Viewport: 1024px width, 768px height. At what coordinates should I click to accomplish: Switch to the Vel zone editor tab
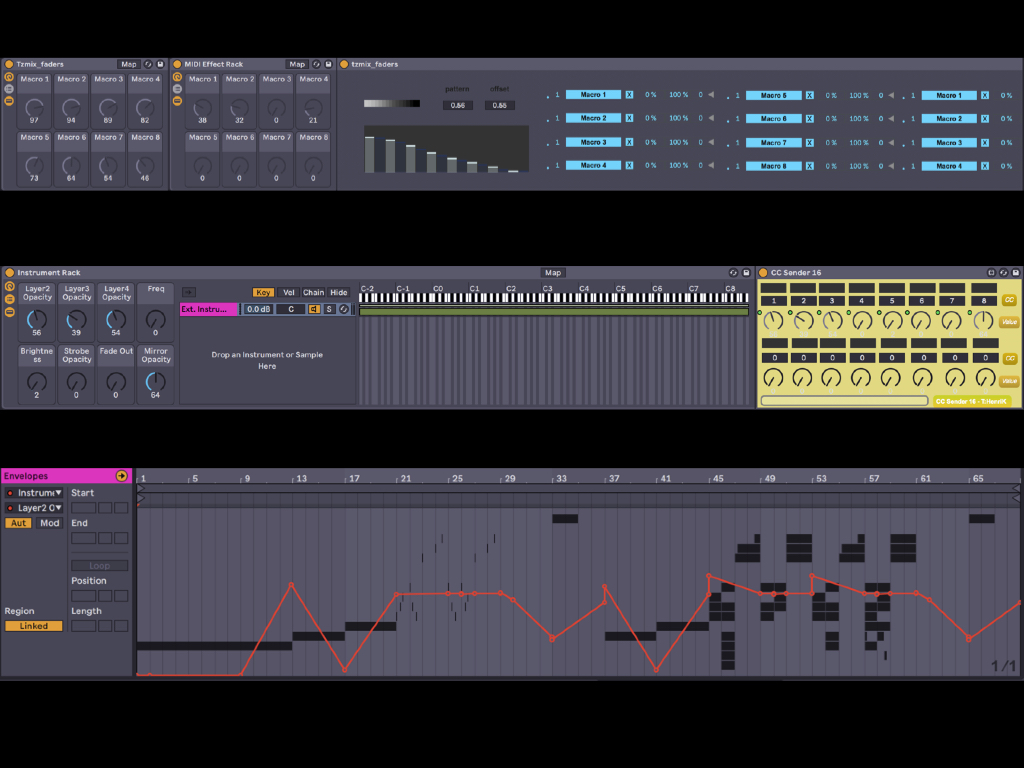[x=289, y=292]
